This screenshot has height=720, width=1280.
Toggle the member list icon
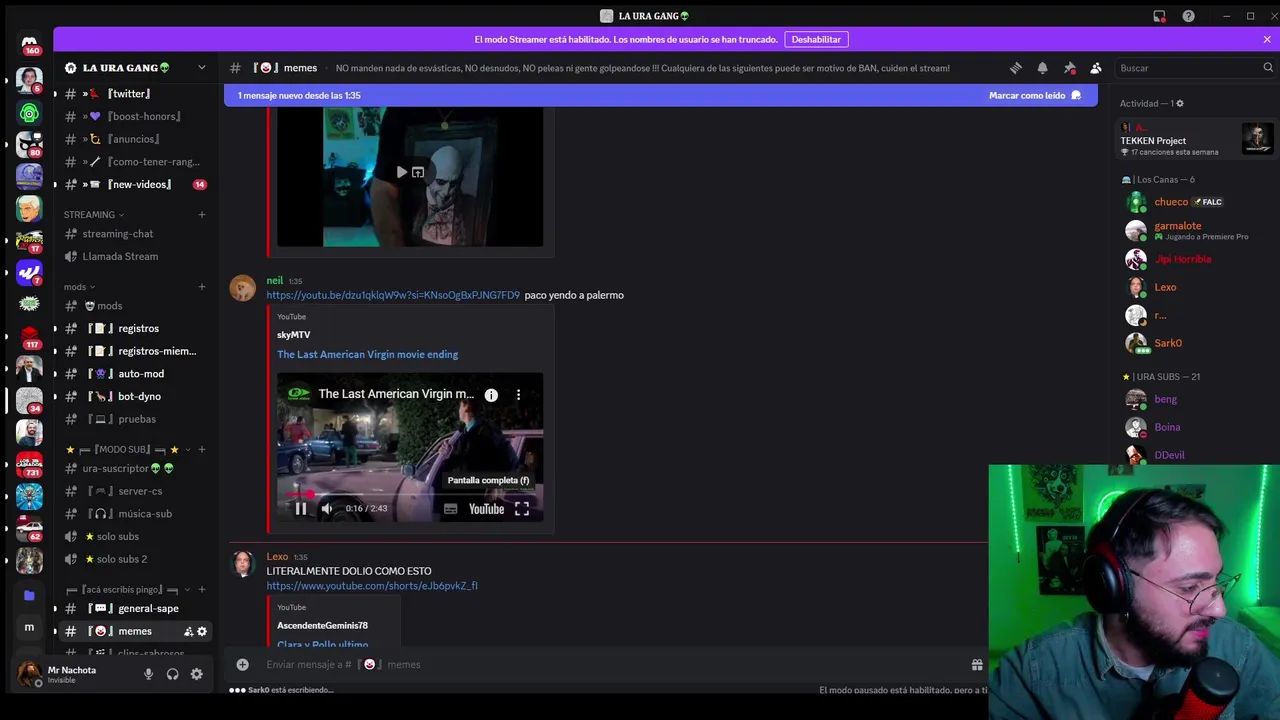click(1096, 68)
